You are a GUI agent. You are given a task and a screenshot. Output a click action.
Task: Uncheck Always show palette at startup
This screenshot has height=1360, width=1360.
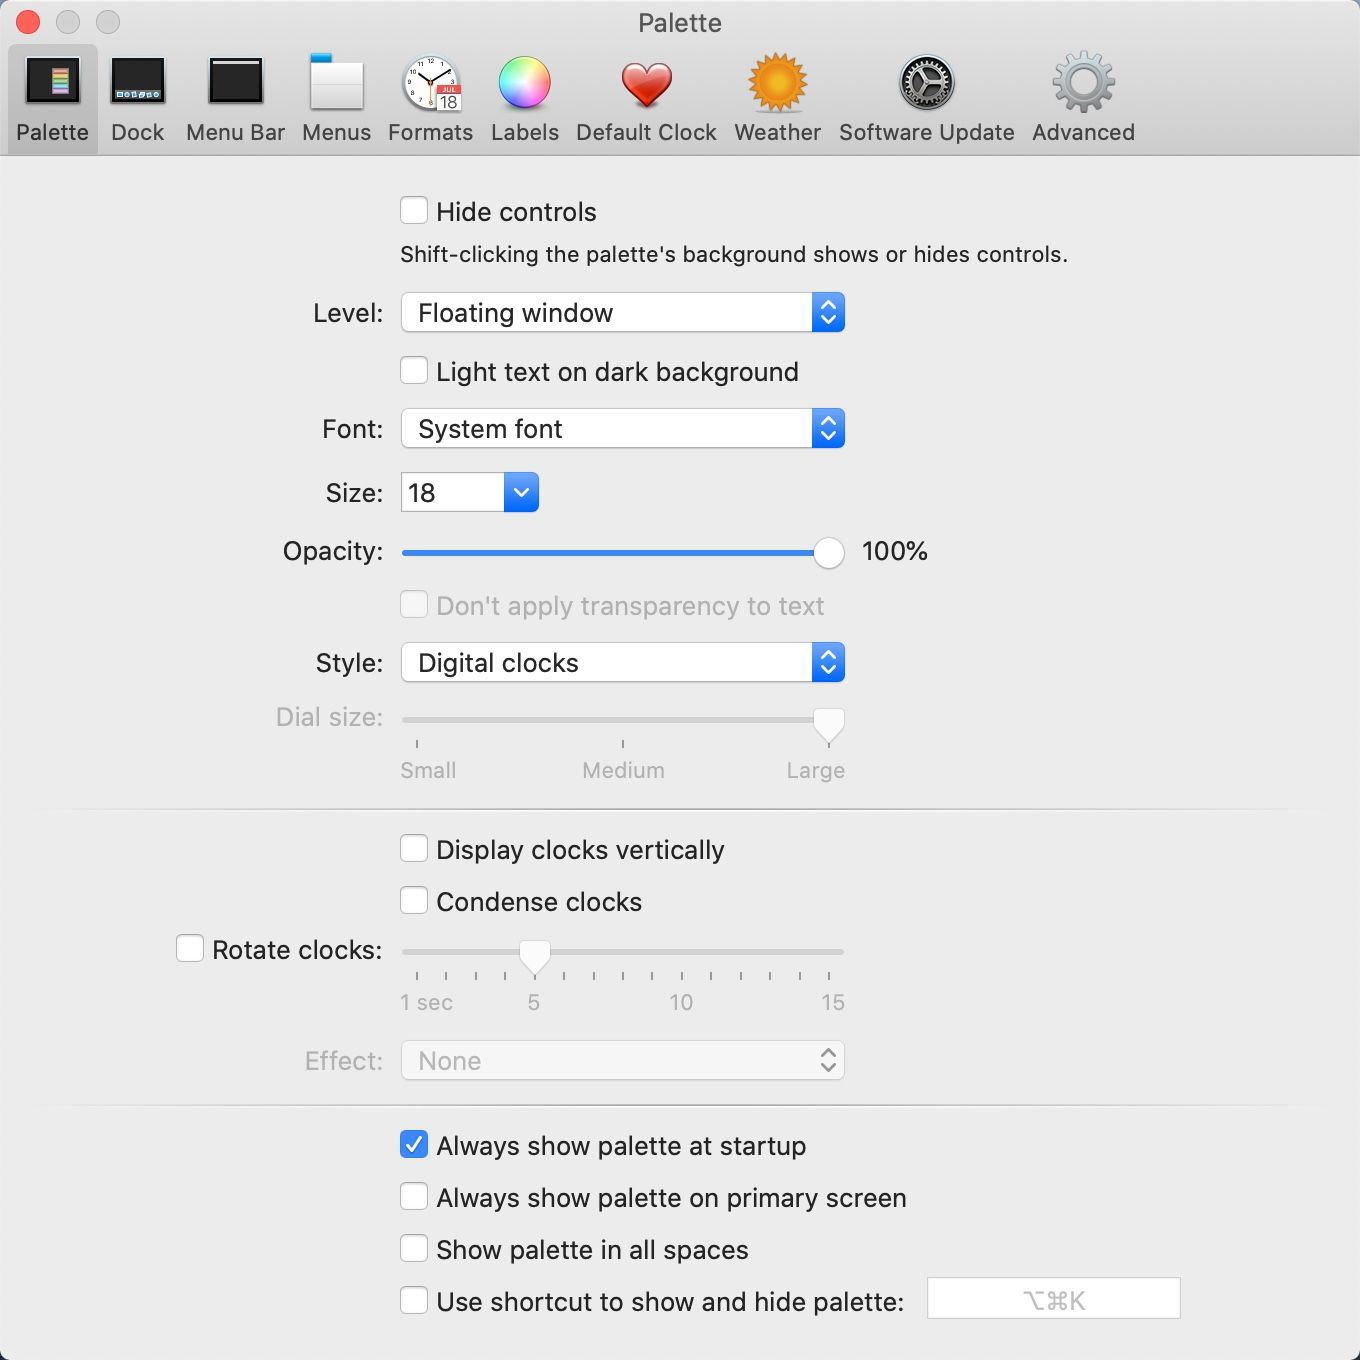414,1145
